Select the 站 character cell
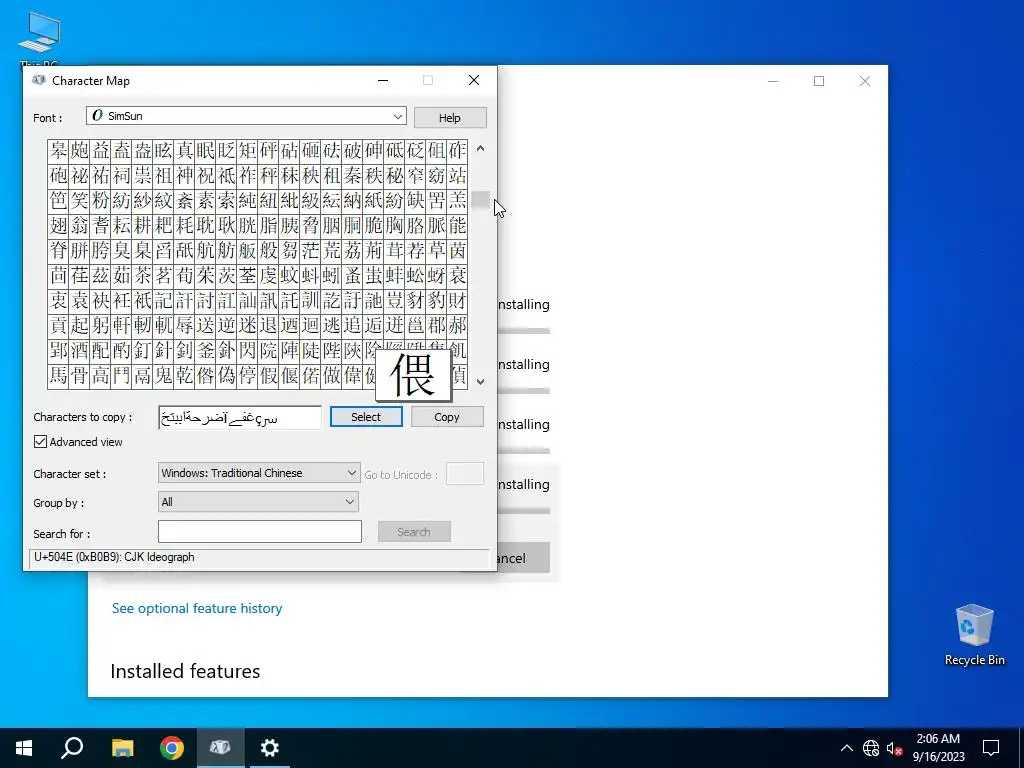Screen dimensions: 1024x768 458,176
